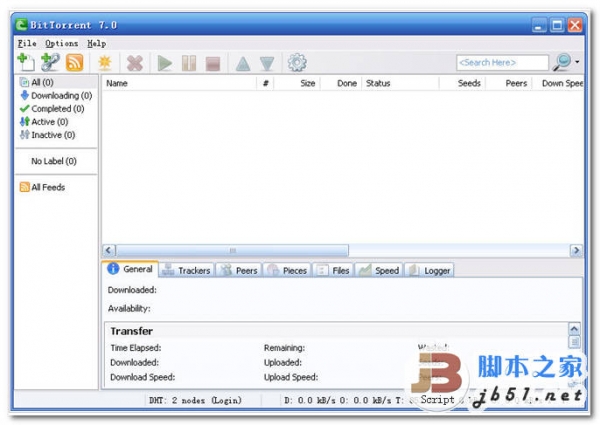
Task: Switch to the General tab
Action: [130, 269]
